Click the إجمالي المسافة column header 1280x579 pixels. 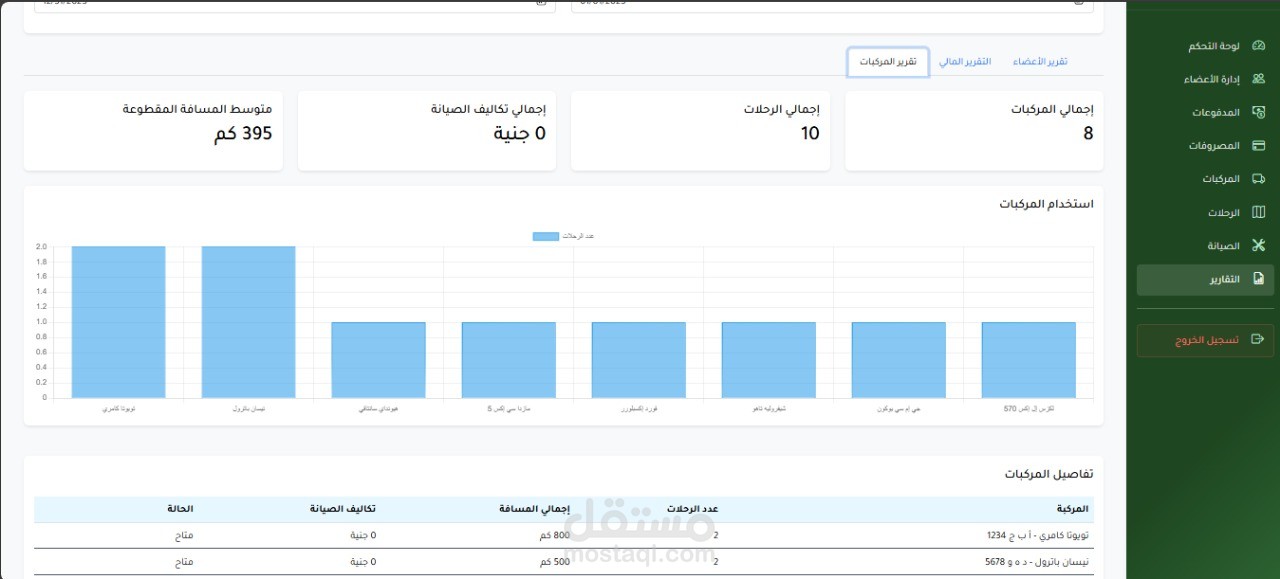coord(535,509)
